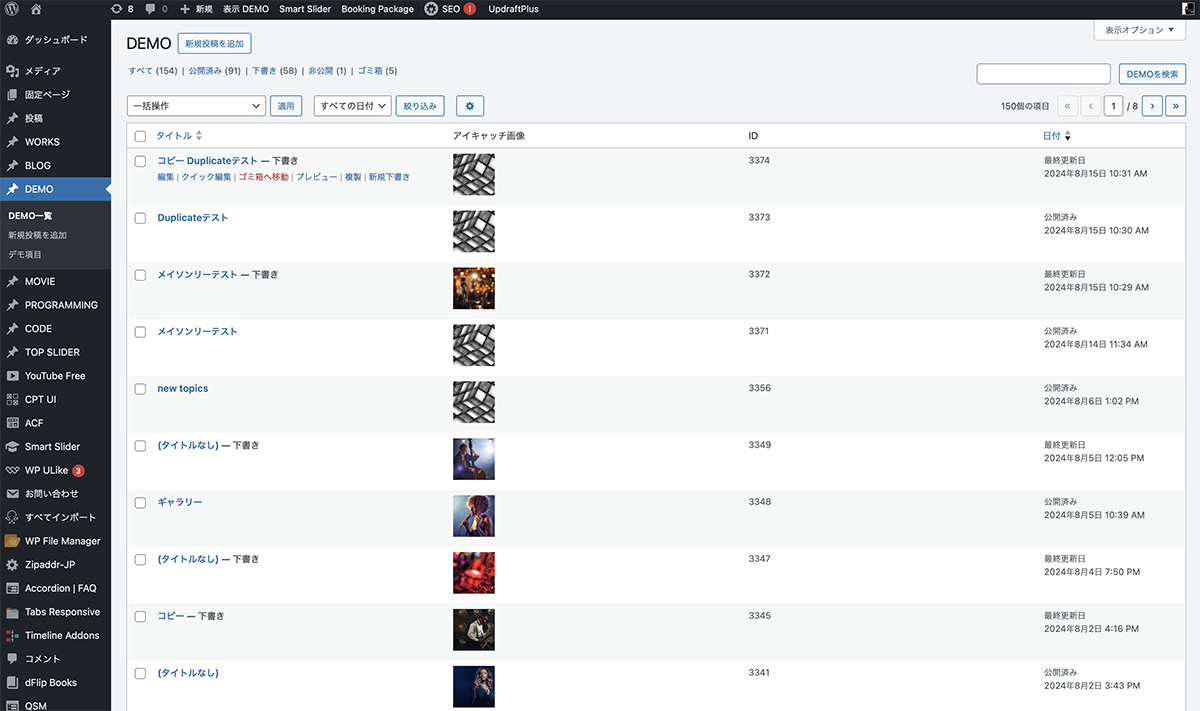The height and width of the screenshot is (711, 1200).
Task: Open the MOVIE menu in sidebar
Action: pos(40,282)
